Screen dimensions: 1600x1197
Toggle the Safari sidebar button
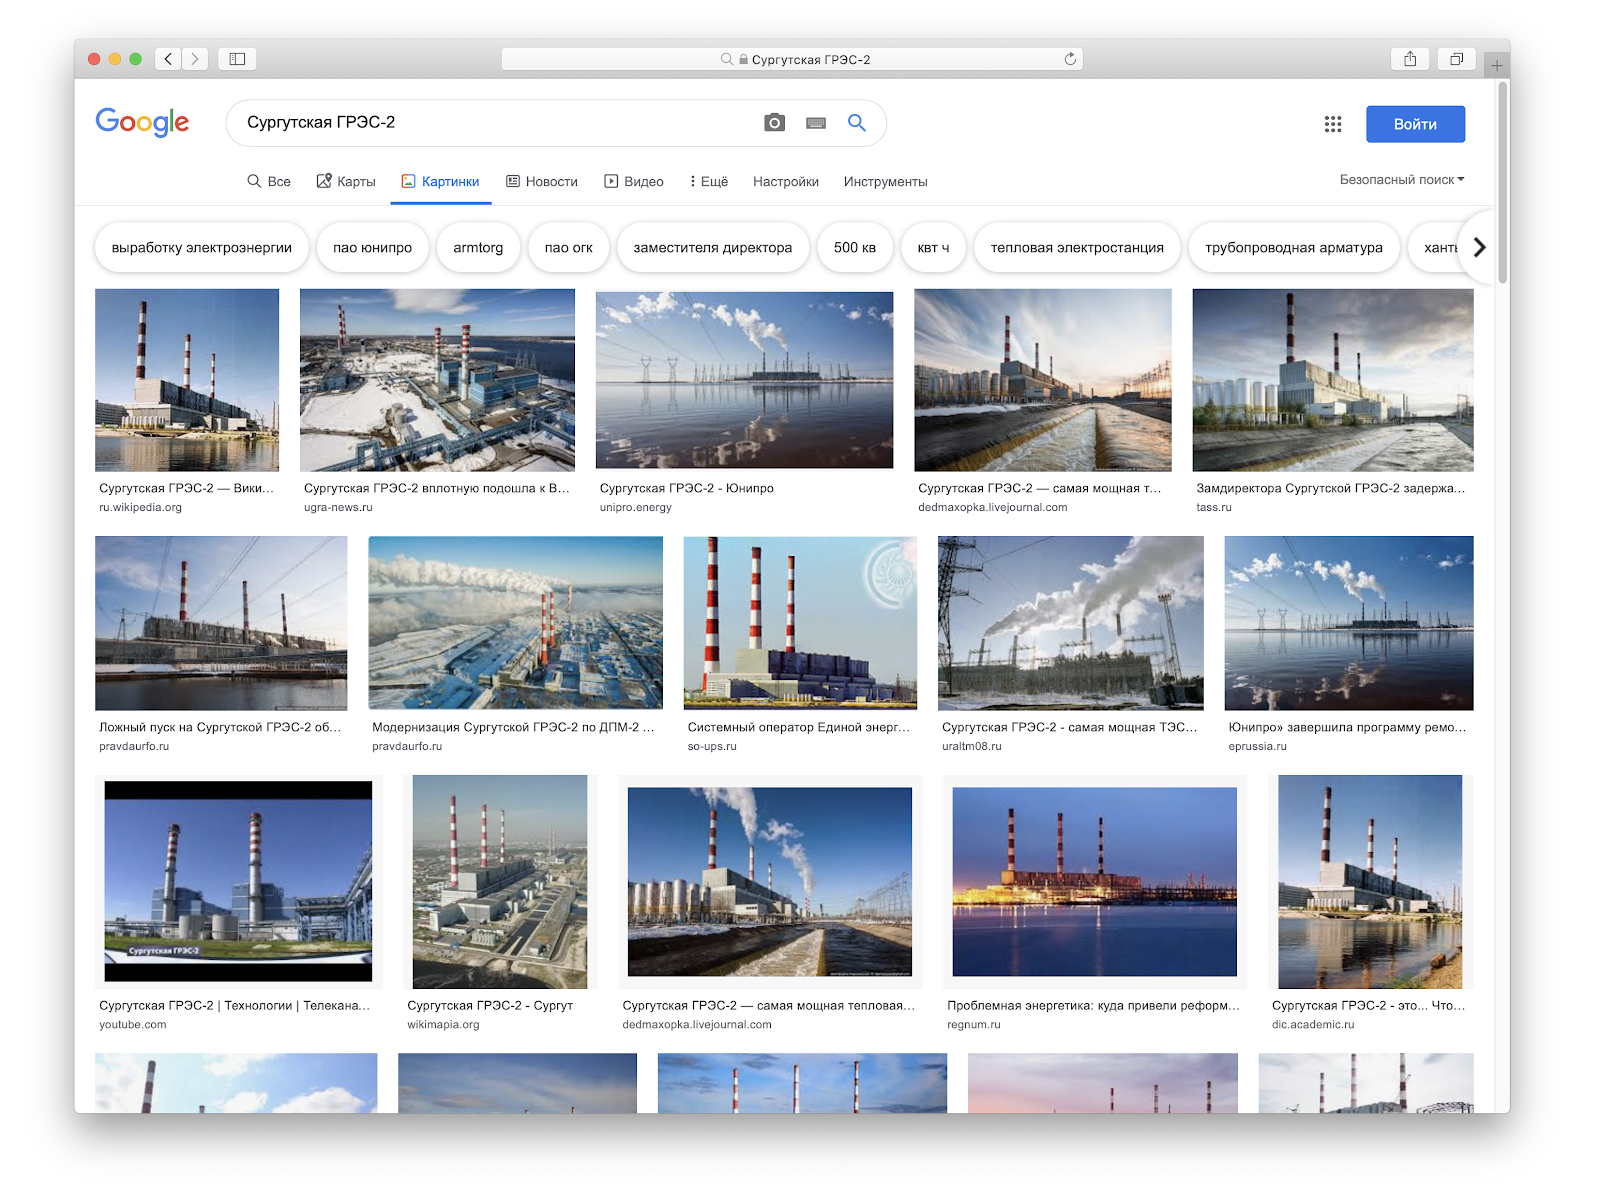237,59
